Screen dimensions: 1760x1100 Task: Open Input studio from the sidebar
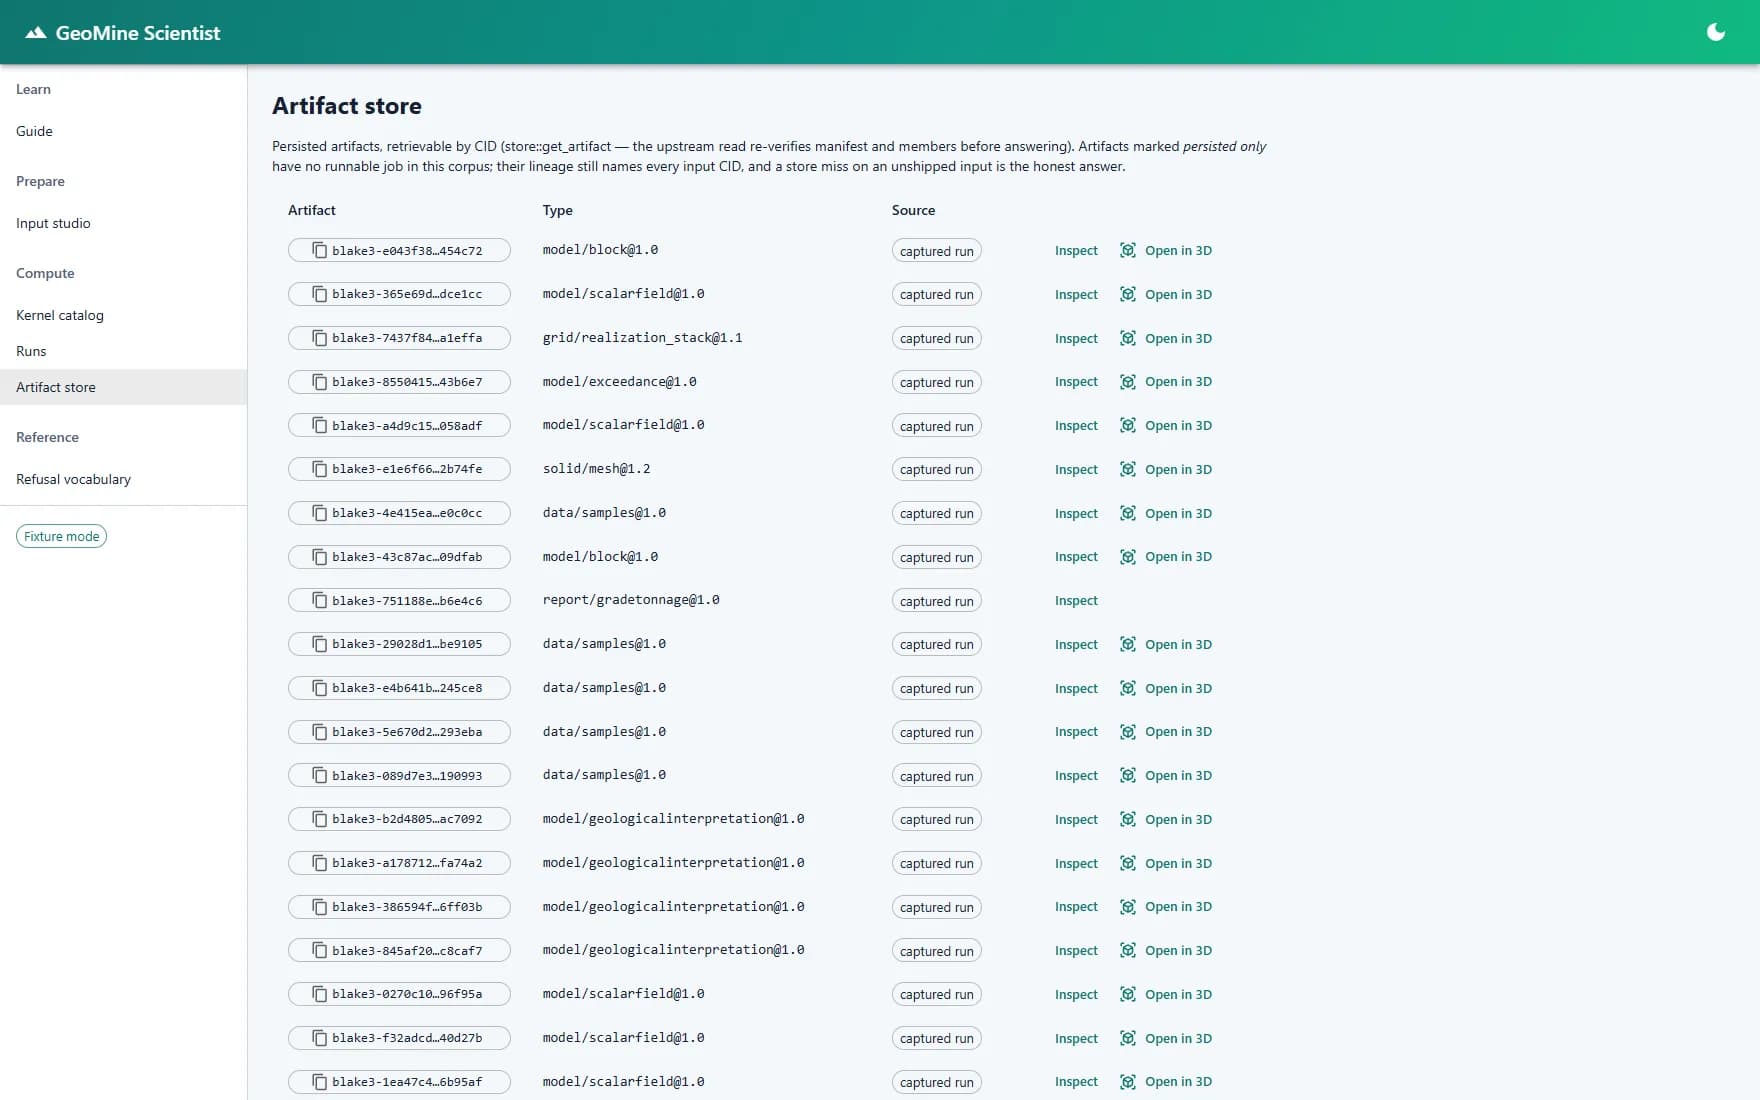[53, 223]
